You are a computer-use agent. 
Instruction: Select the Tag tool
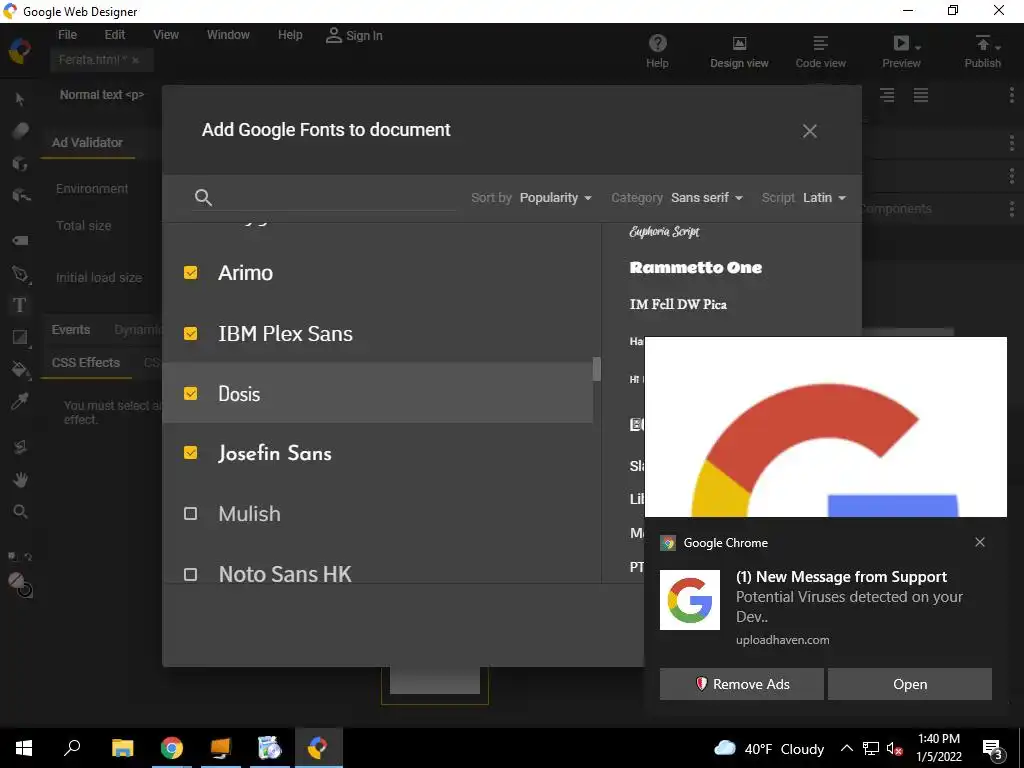click(x=20, y=240)
